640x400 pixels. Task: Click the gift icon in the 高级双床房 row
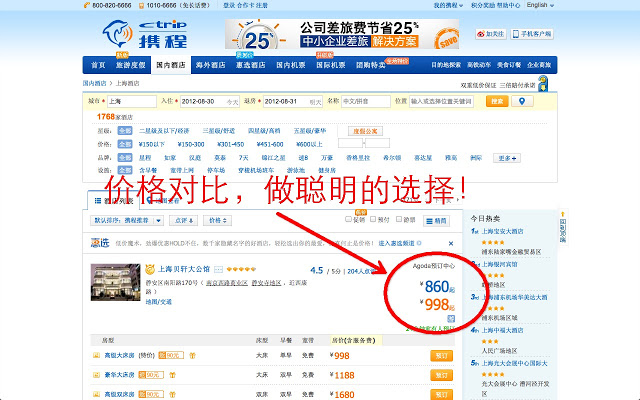point(173,394)
